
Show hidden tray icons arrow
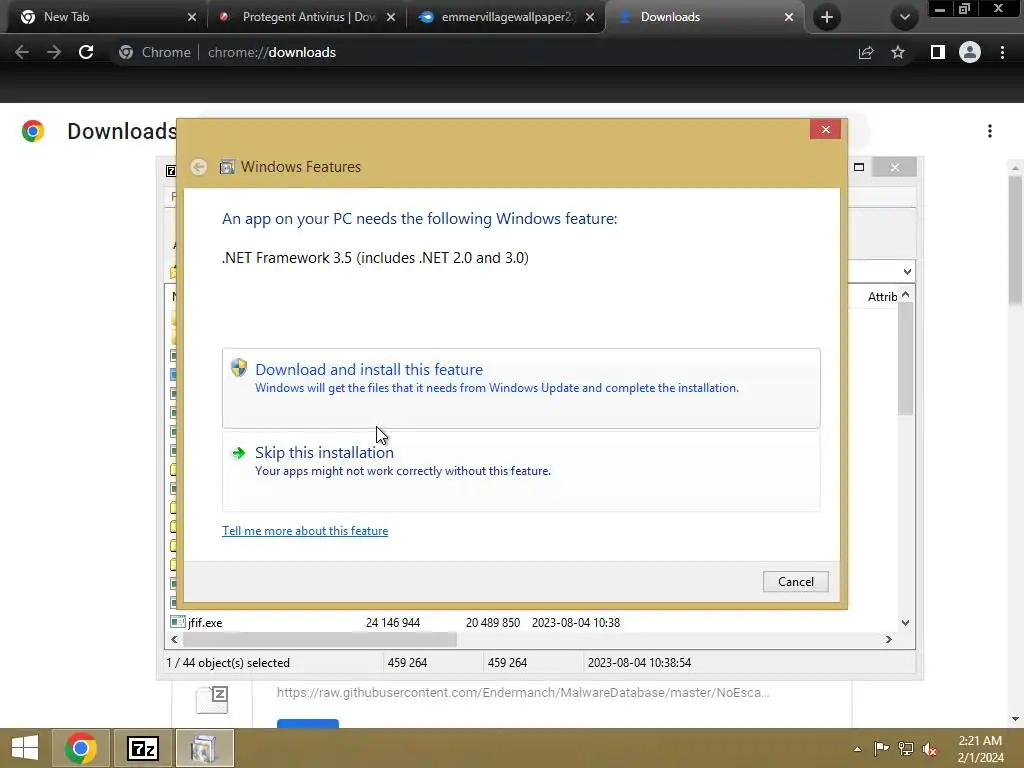point(857,749)
